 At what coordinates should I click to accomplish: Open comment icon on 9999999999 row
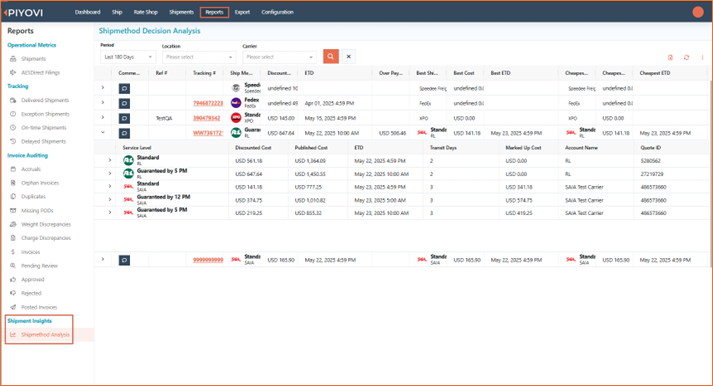click(124, 260)
